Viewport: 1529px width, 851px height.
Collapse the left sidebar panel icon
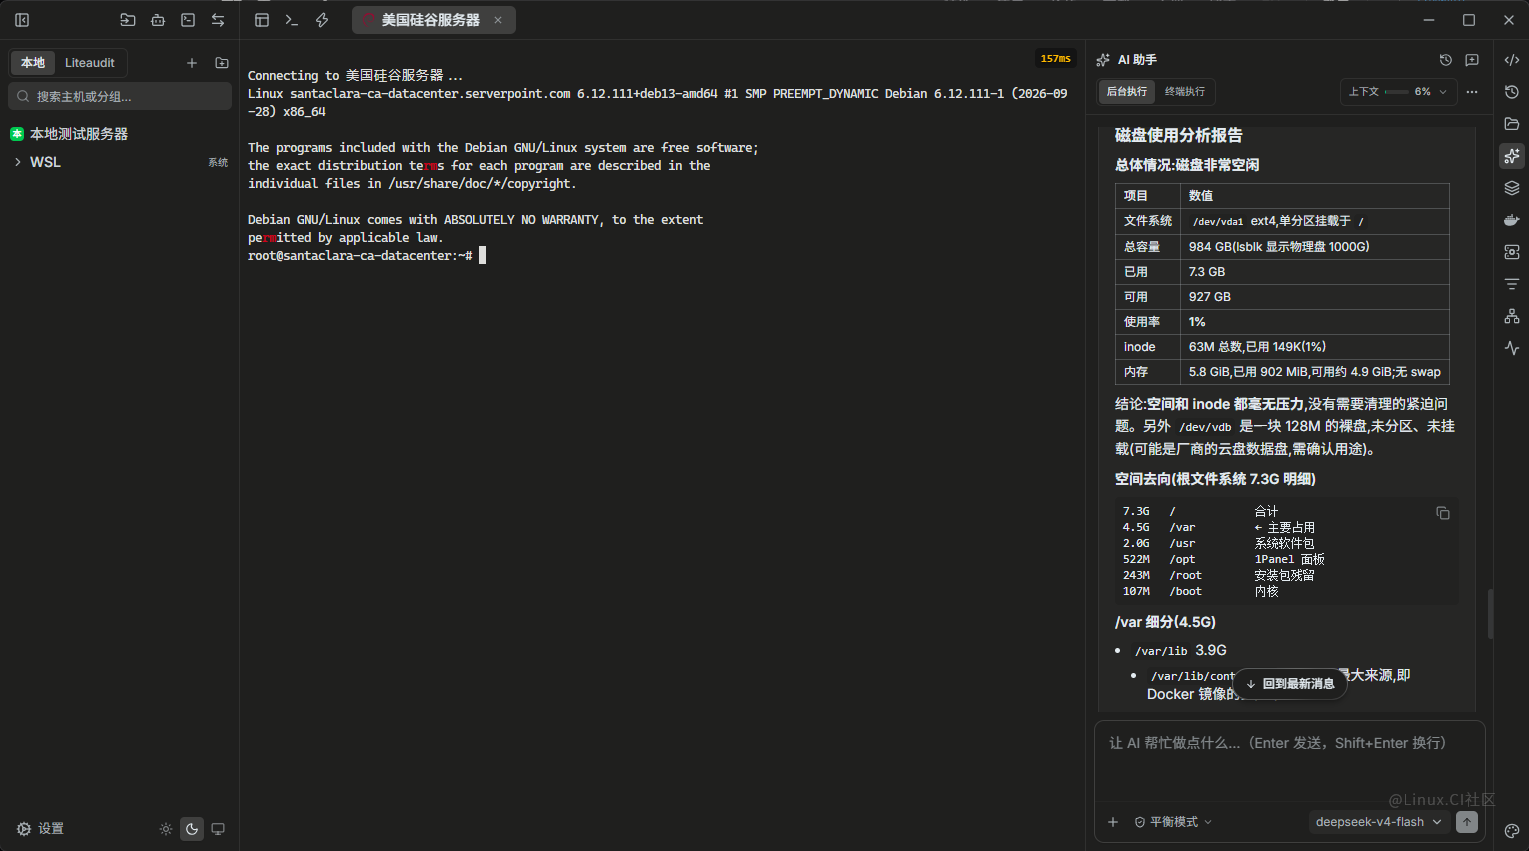(x=22, y=20)
